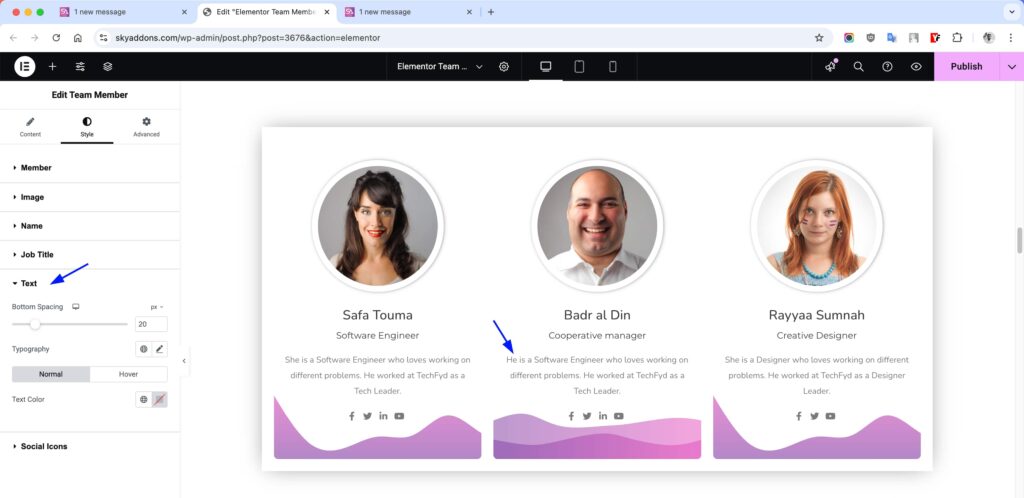Expand the Social Icons section
This screenshot has height=498, width=1024.
tap(89, 446)
